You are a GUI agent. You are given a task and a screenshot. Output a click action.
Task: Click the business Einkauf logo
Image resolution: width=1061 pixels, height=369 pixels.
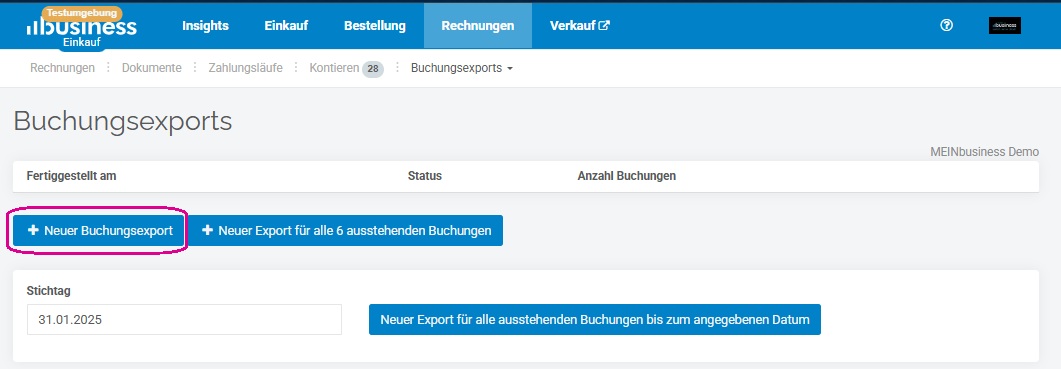coord(81,28)
